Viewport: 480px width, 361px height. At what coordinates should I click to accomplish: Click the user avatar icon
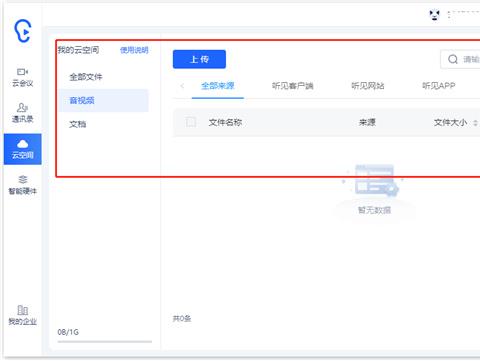tap(434, 15)
